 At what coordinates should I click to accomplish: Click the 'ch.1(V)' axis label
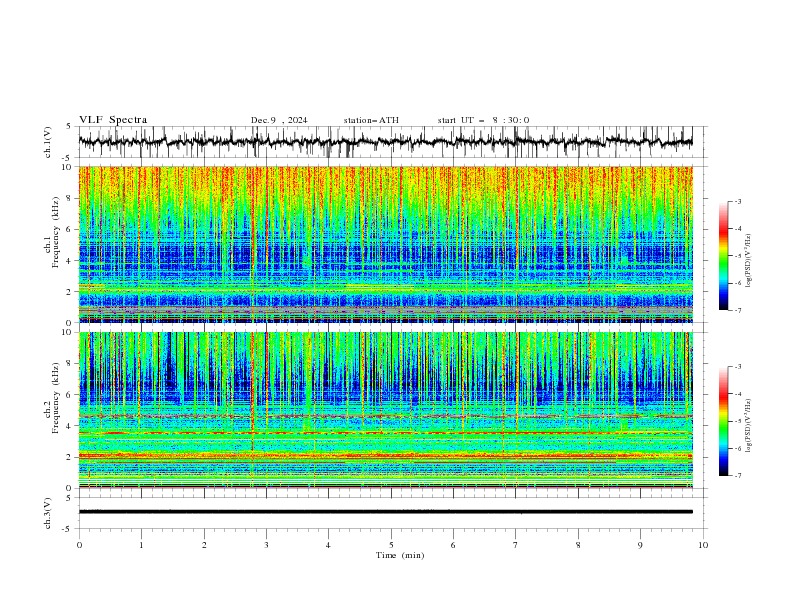48,142
